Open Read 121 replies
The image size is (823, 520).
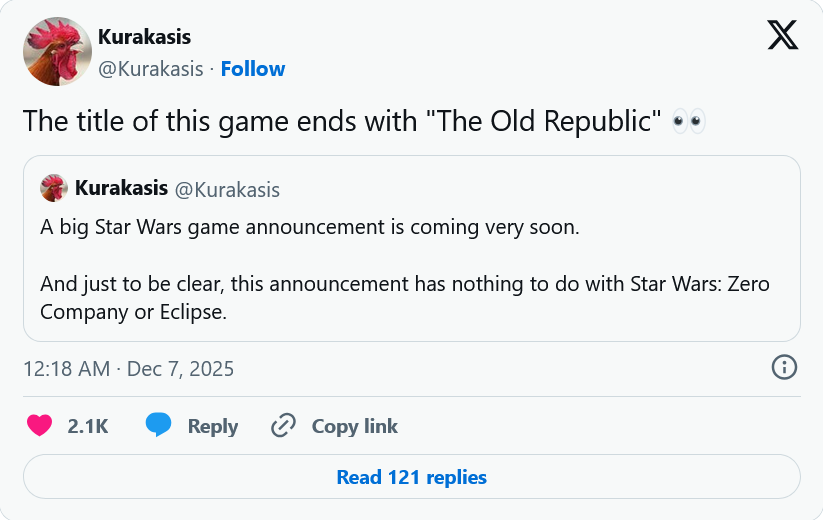tap(411, 477)
